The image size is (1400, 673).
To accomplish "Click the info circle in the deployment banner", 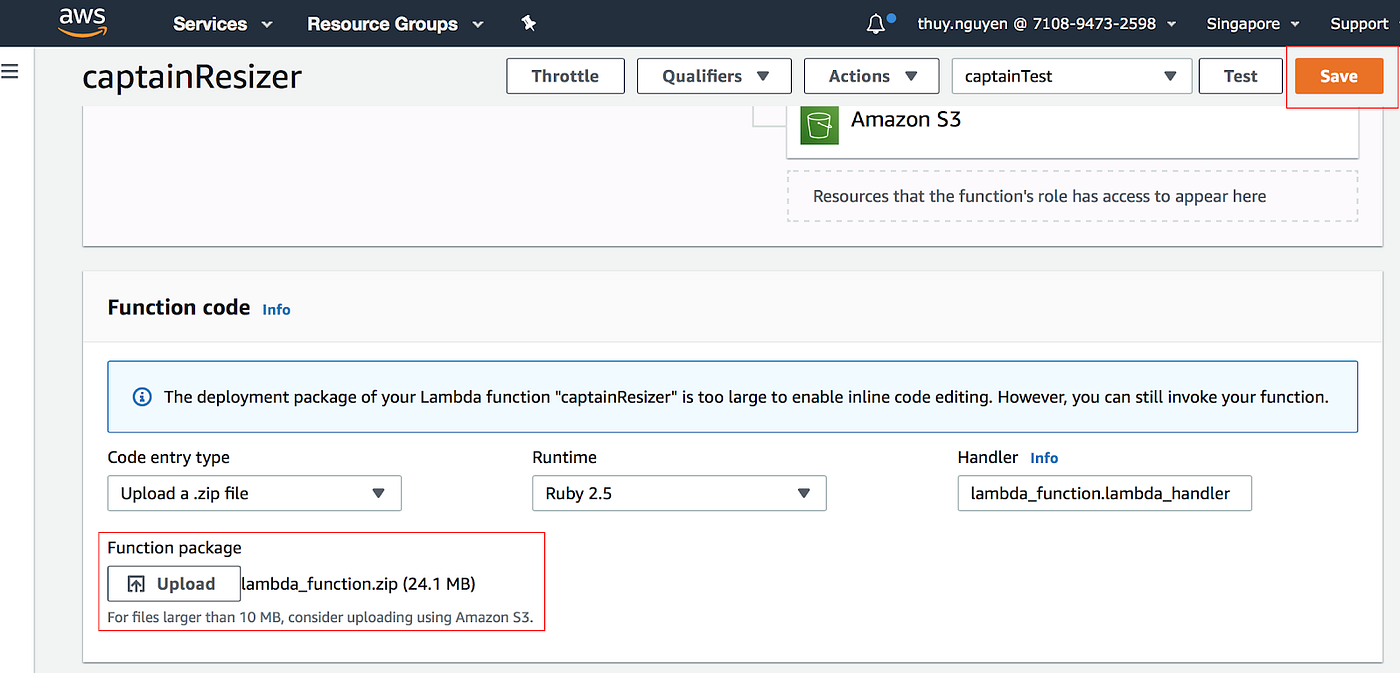I will pos(141,396).
